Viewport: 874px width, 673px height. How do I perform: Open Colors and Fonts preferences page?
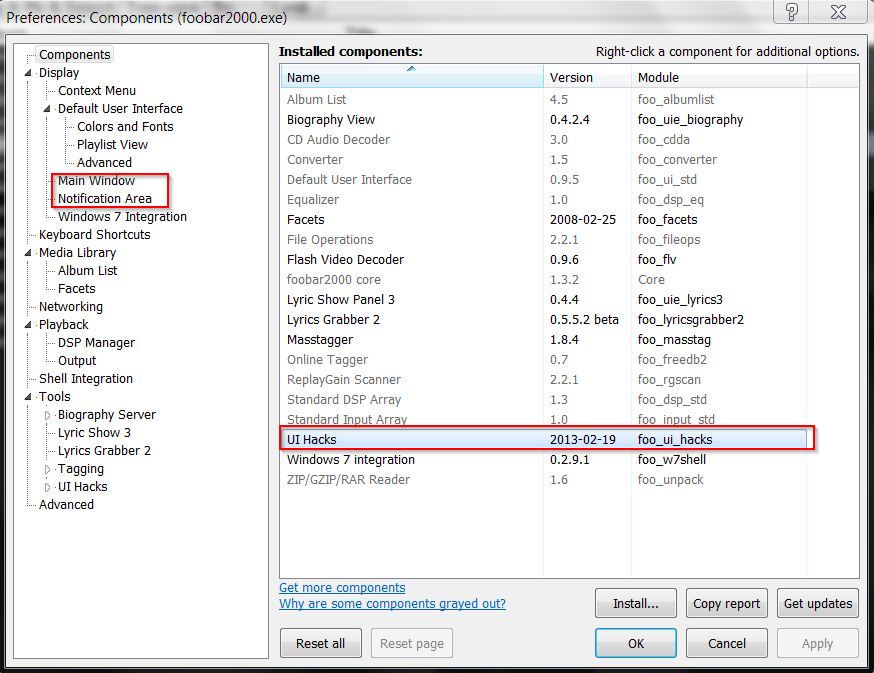coord(125,127)
